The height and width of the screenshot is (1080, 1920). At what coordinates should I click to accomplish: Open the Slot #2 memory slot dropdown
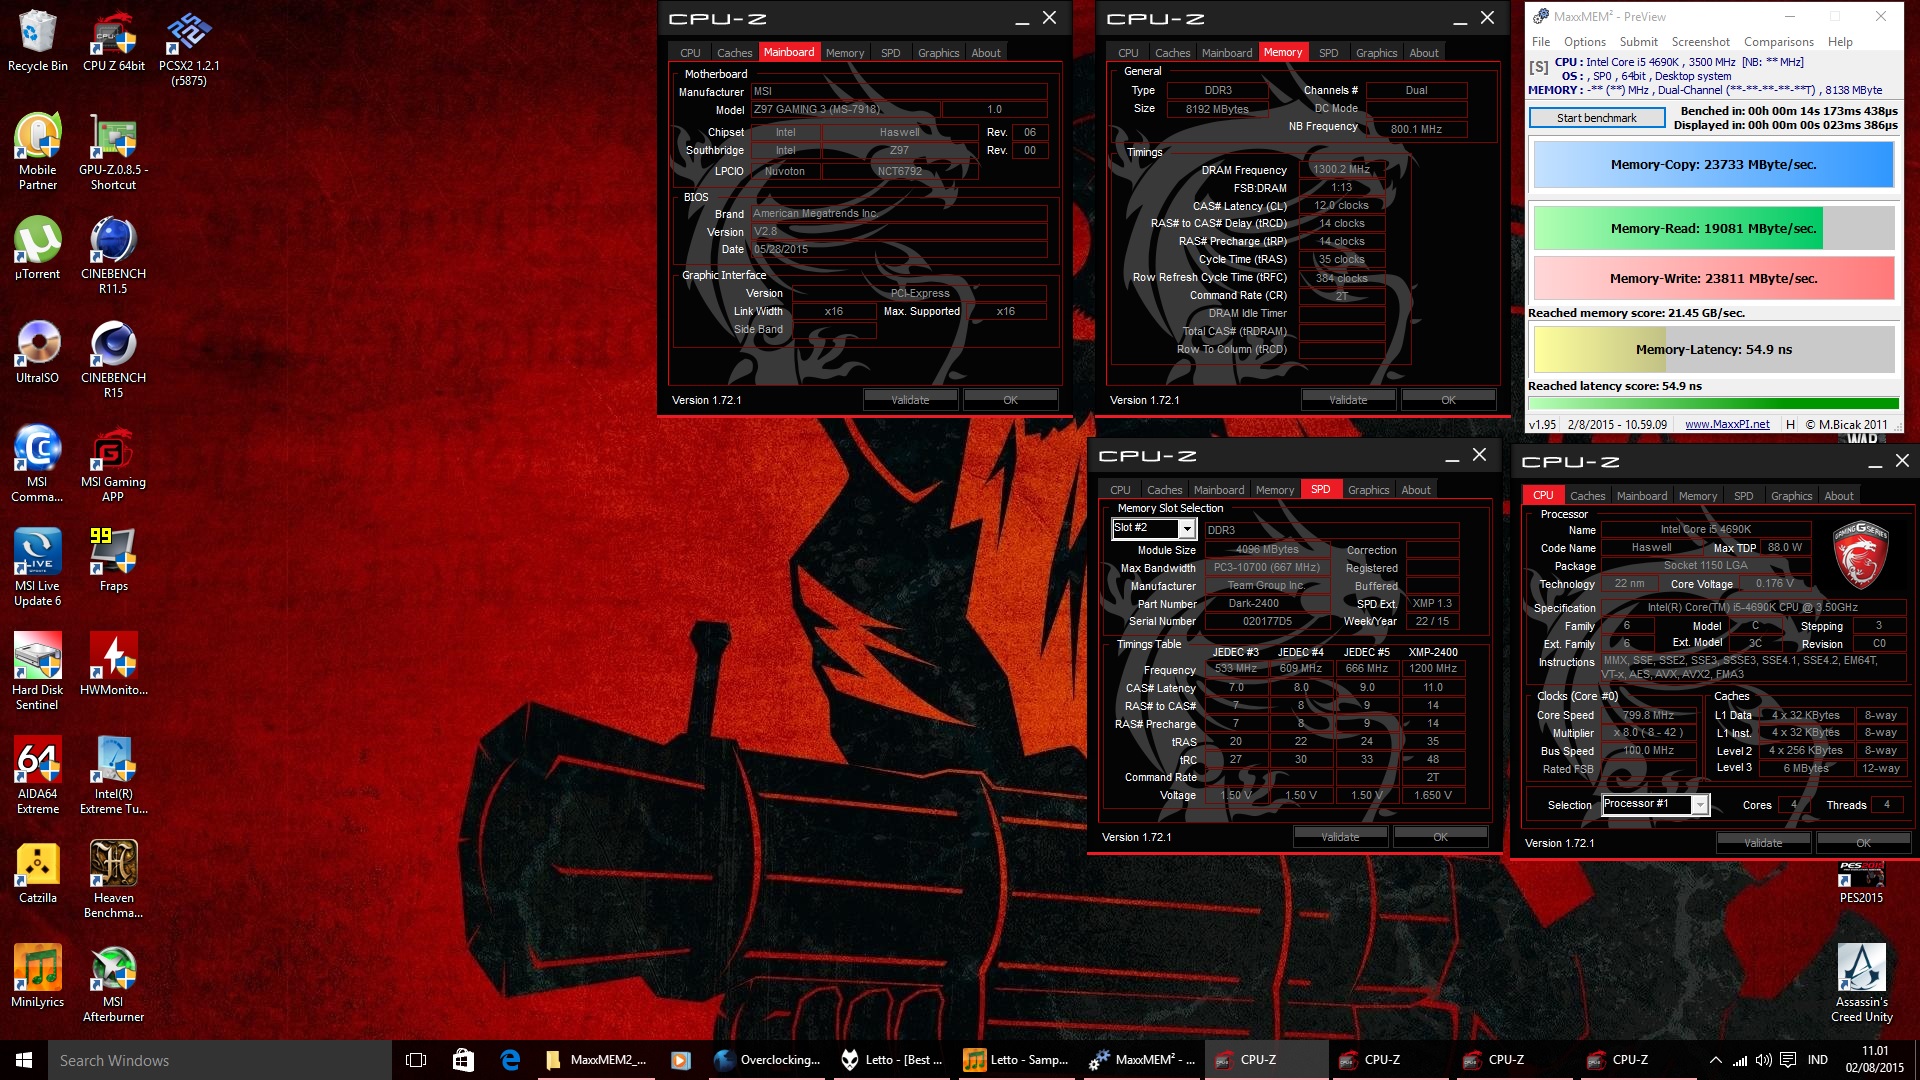[1154, 528]
